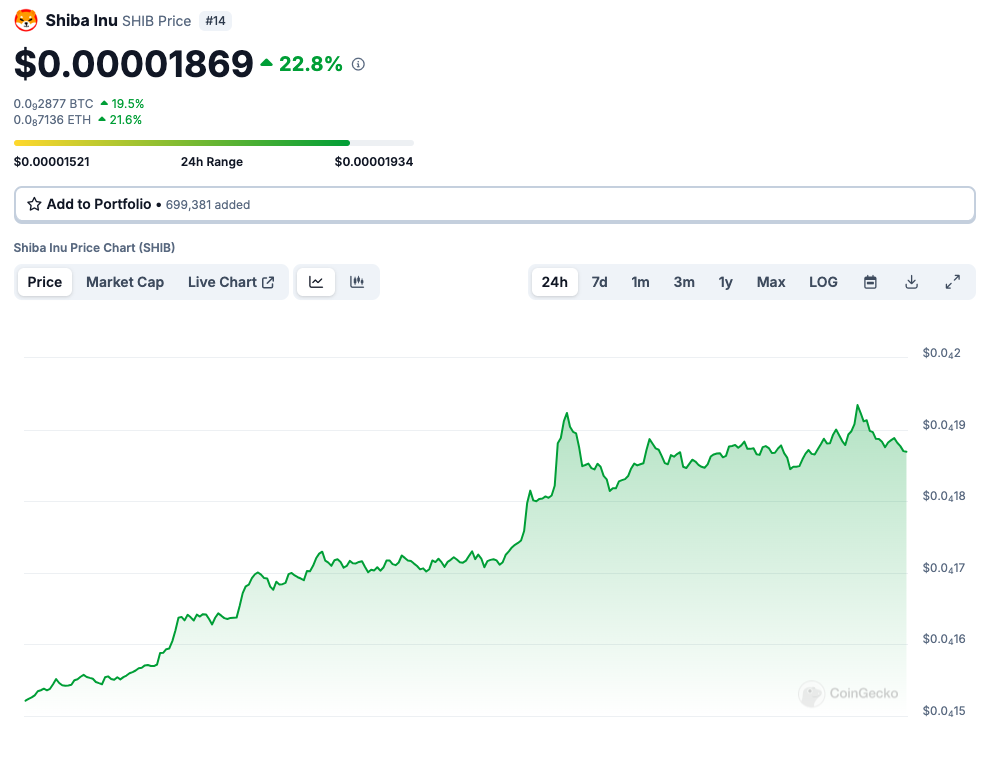Select the Max time range
This screenshot has height=760, width=996.
tap(771, 282)
